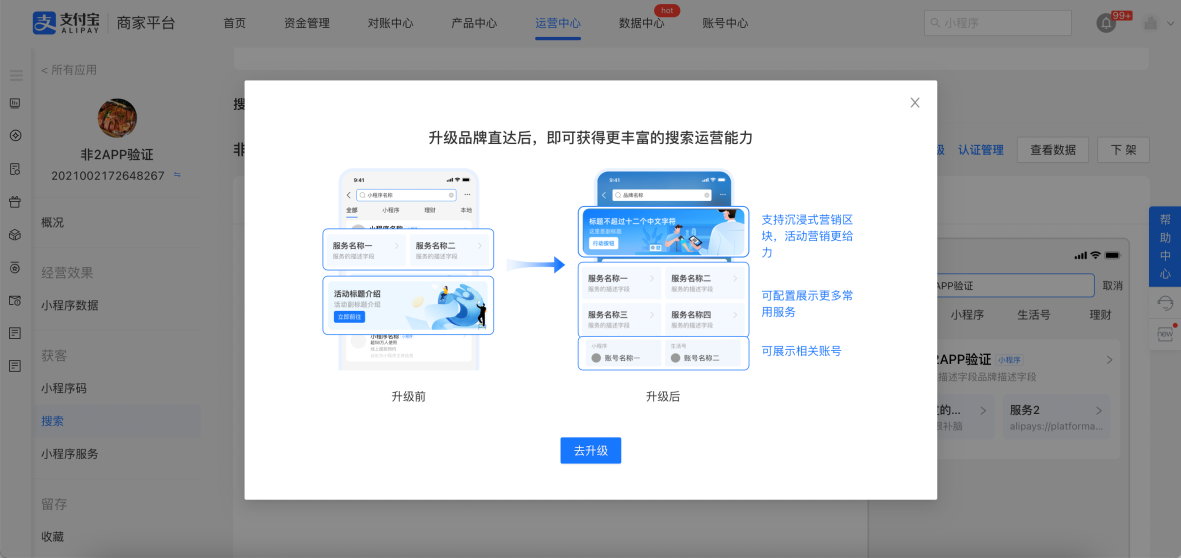Click the 升级后 phone mockup image

pyautogui.click(x=664, y=270)
